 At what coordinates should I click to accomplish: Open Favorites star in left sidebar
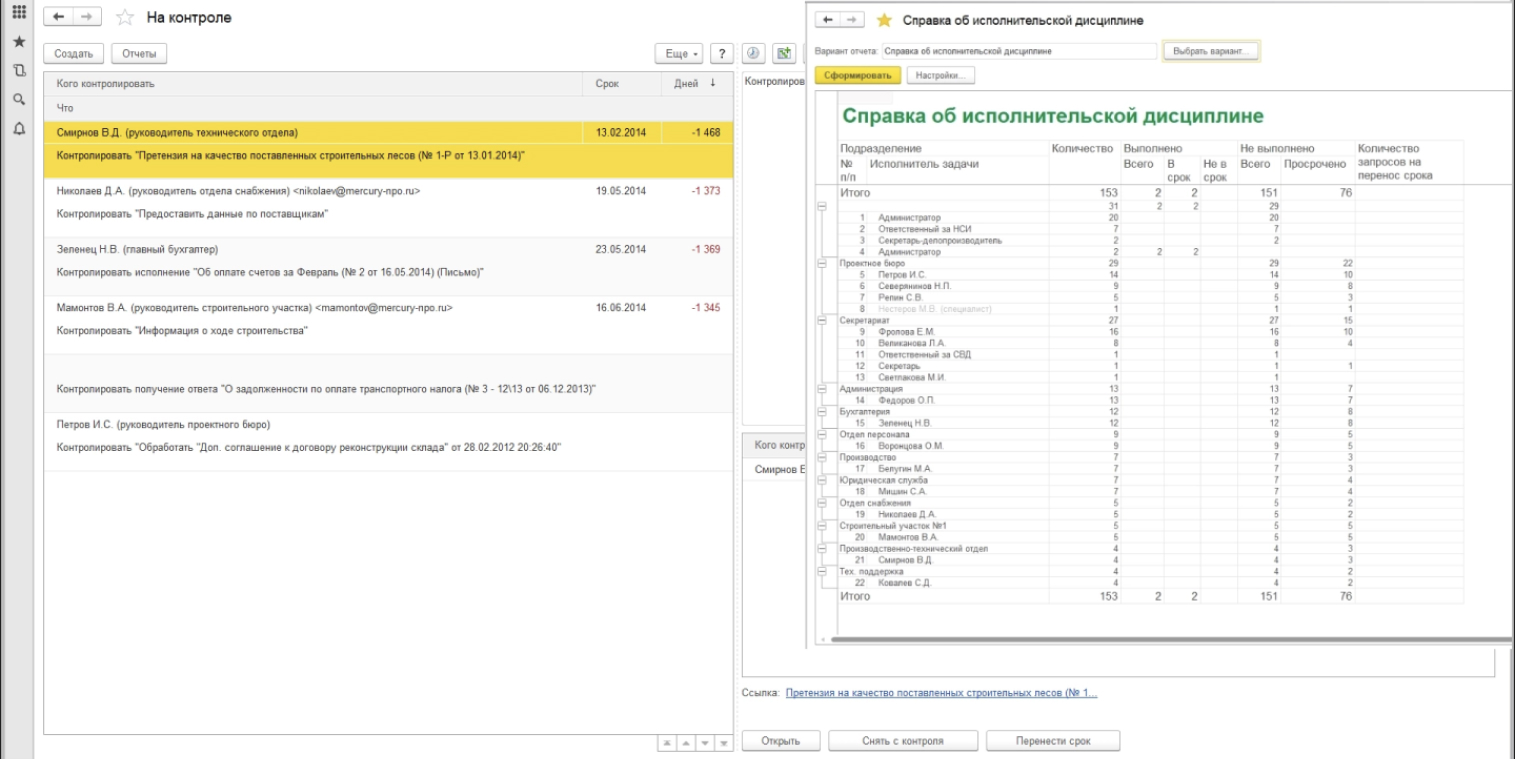[17, 42]
